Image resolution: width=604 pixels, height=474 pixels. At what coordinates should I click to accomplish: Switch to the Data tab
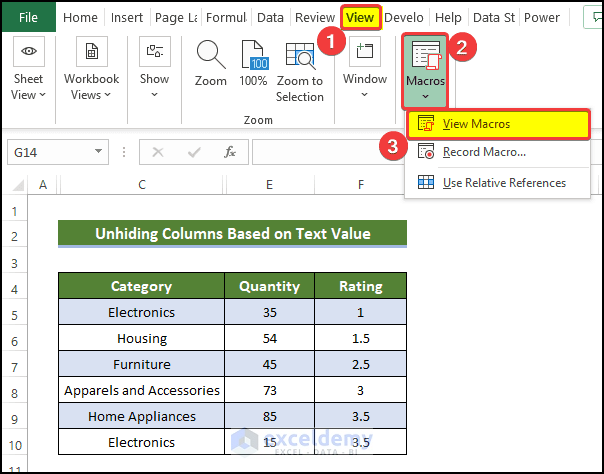(270, 17)
